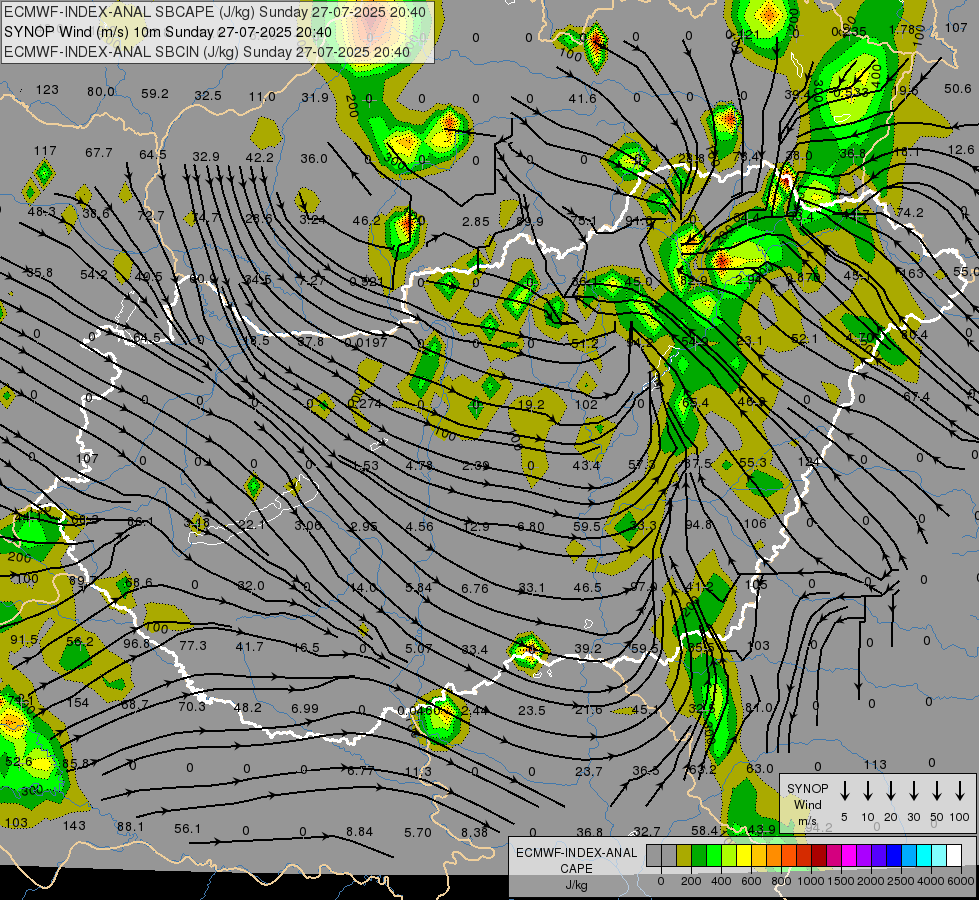
Task: Click the 42.2 value
Action: pyautogui.click(x=259, y=157)
